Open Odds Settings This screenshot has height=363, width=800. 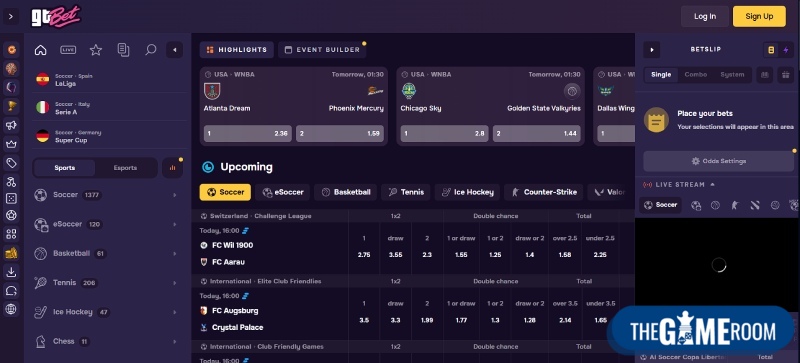718,161
